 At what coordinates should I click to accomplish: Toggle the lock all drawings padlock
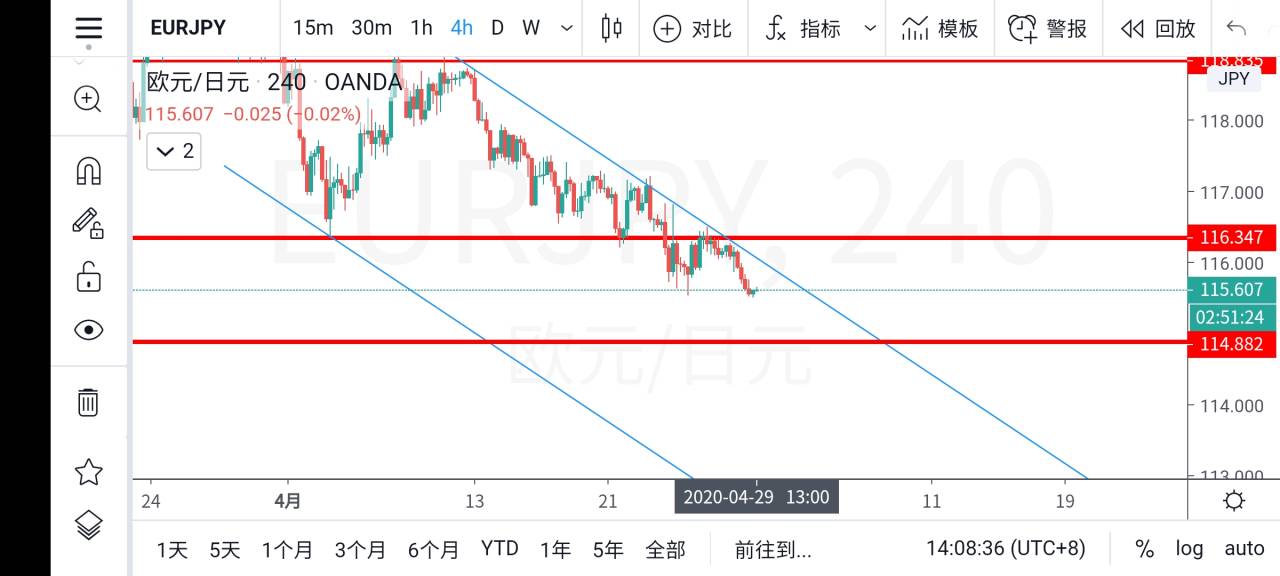point(88,277)
